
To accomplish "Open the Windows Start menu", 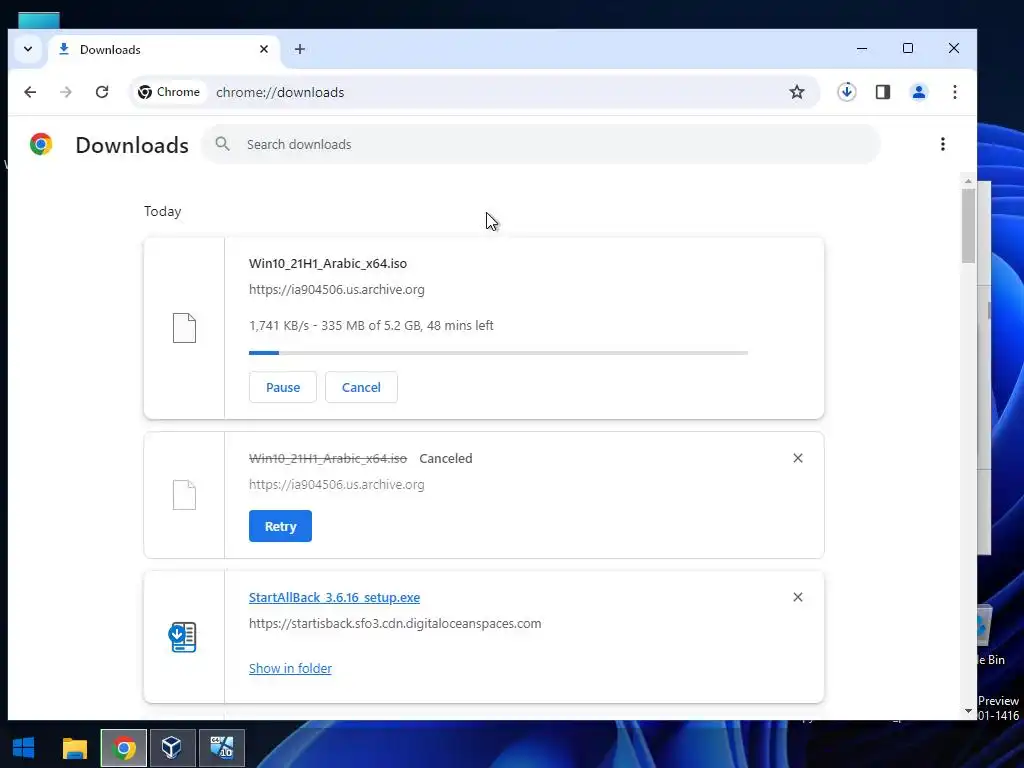I will 24,748.
